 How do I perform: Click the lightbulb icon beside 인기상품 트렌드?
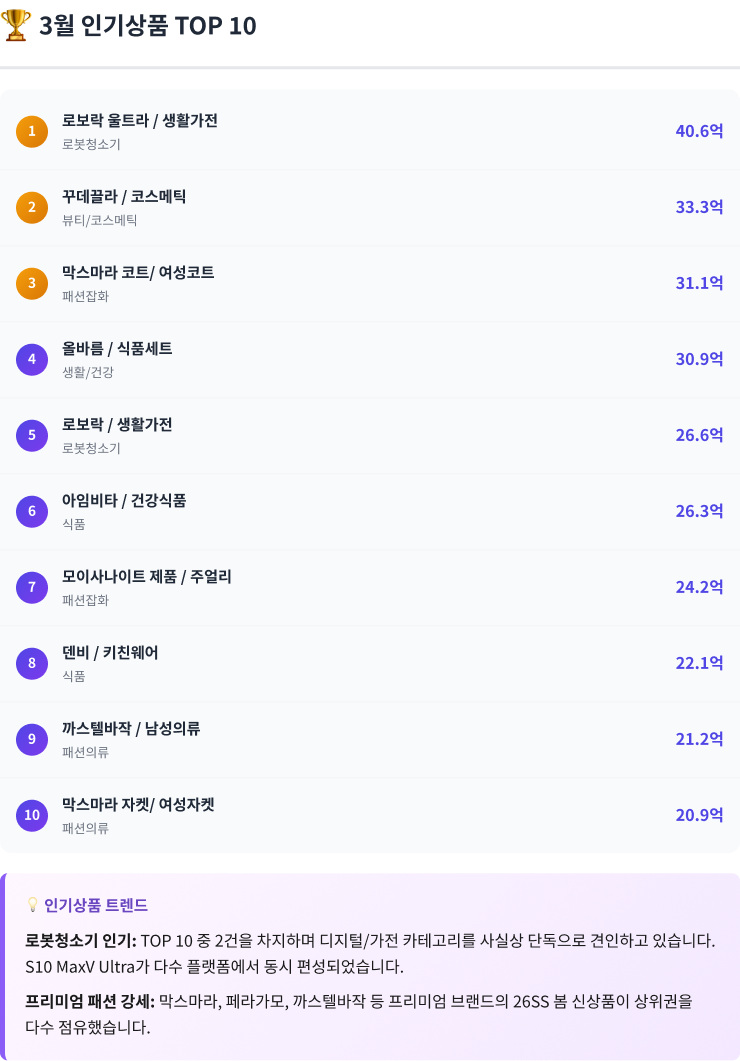(x=32, y=905)
